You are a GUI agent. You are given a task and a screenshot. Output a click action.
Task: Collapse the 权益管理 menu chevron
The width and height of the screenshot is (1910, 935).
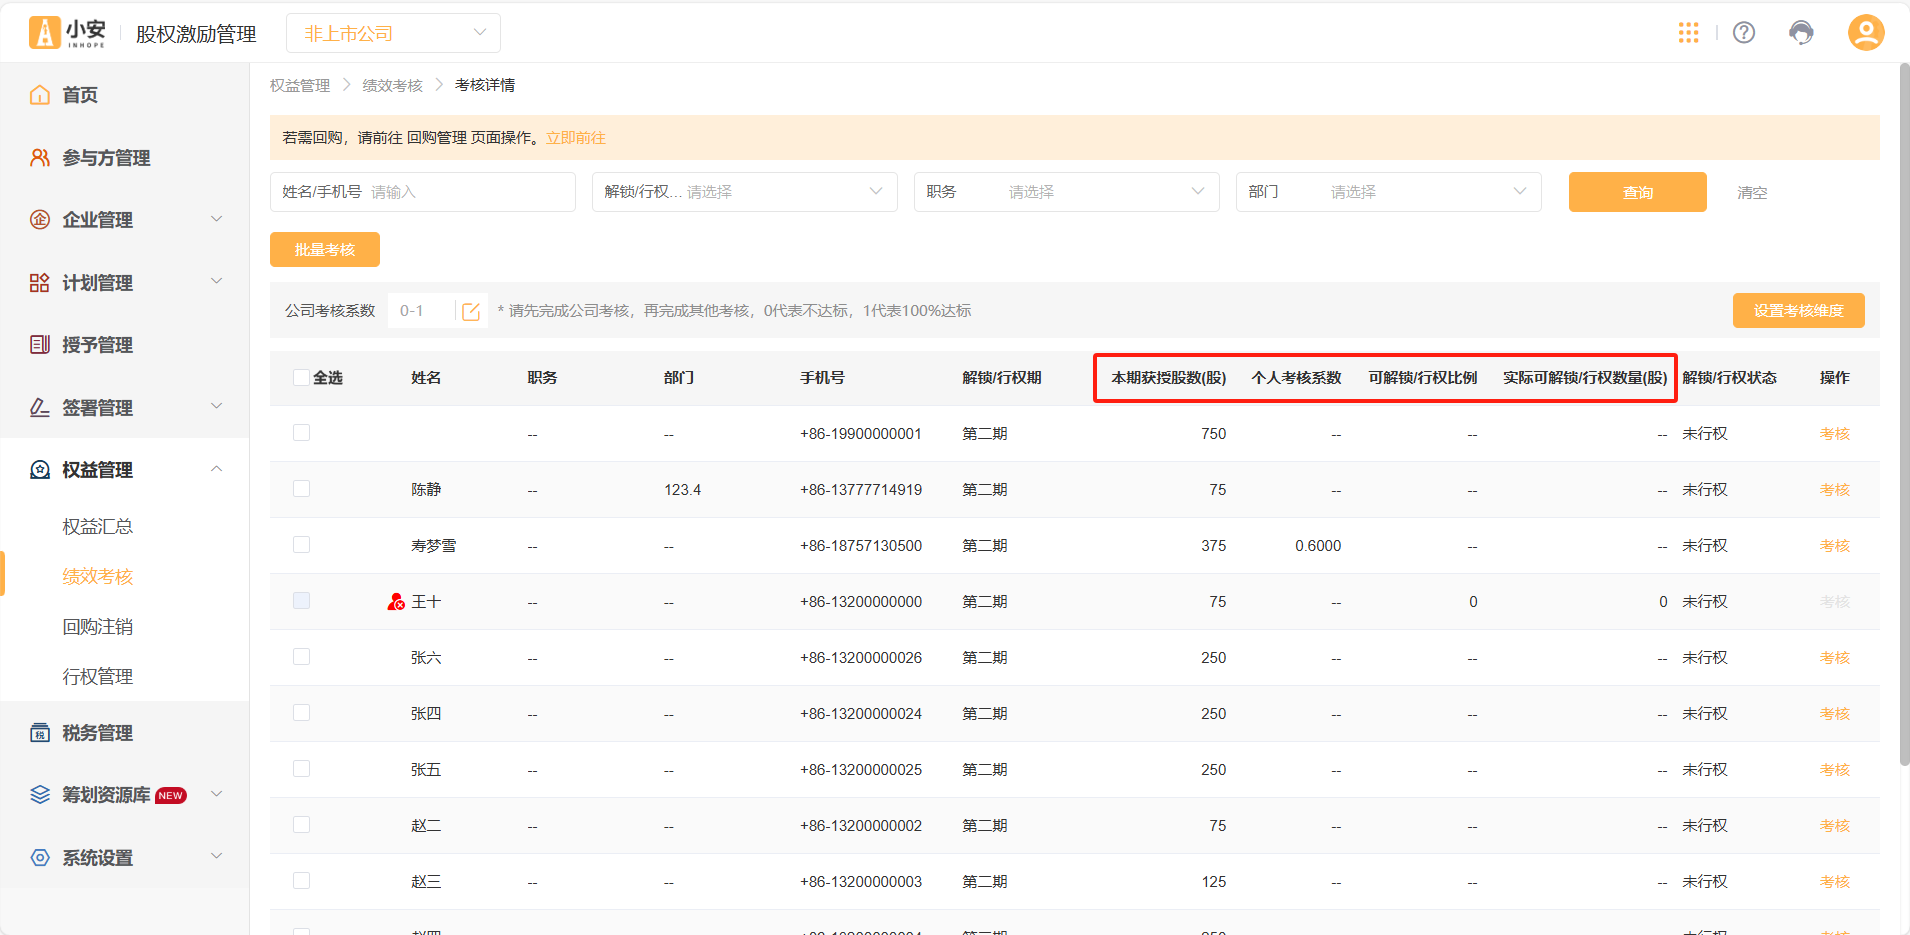pyautogui.click(x=217, y=469)
